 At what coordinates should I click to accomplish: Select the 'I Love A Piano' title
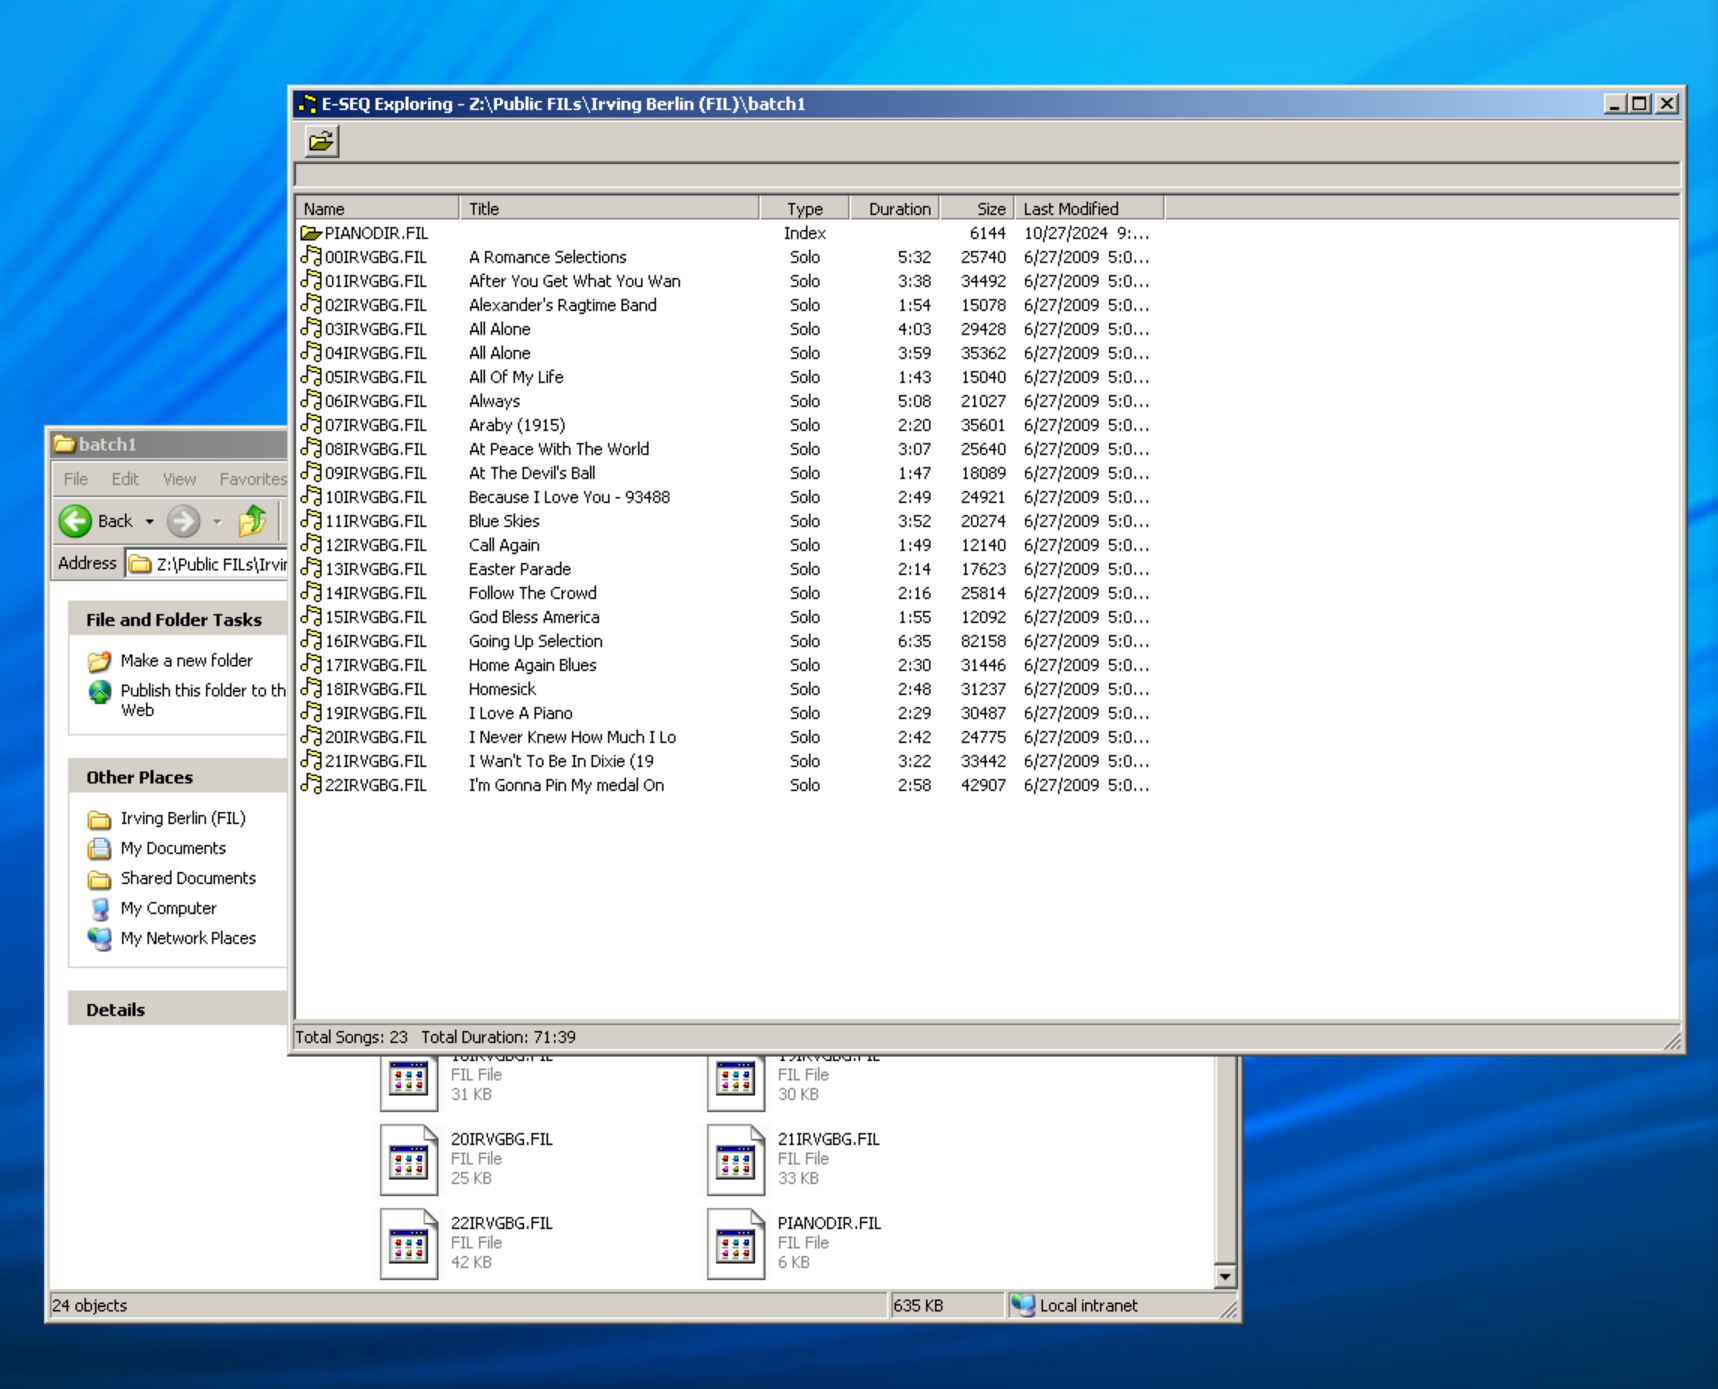(x=521, y=713)
